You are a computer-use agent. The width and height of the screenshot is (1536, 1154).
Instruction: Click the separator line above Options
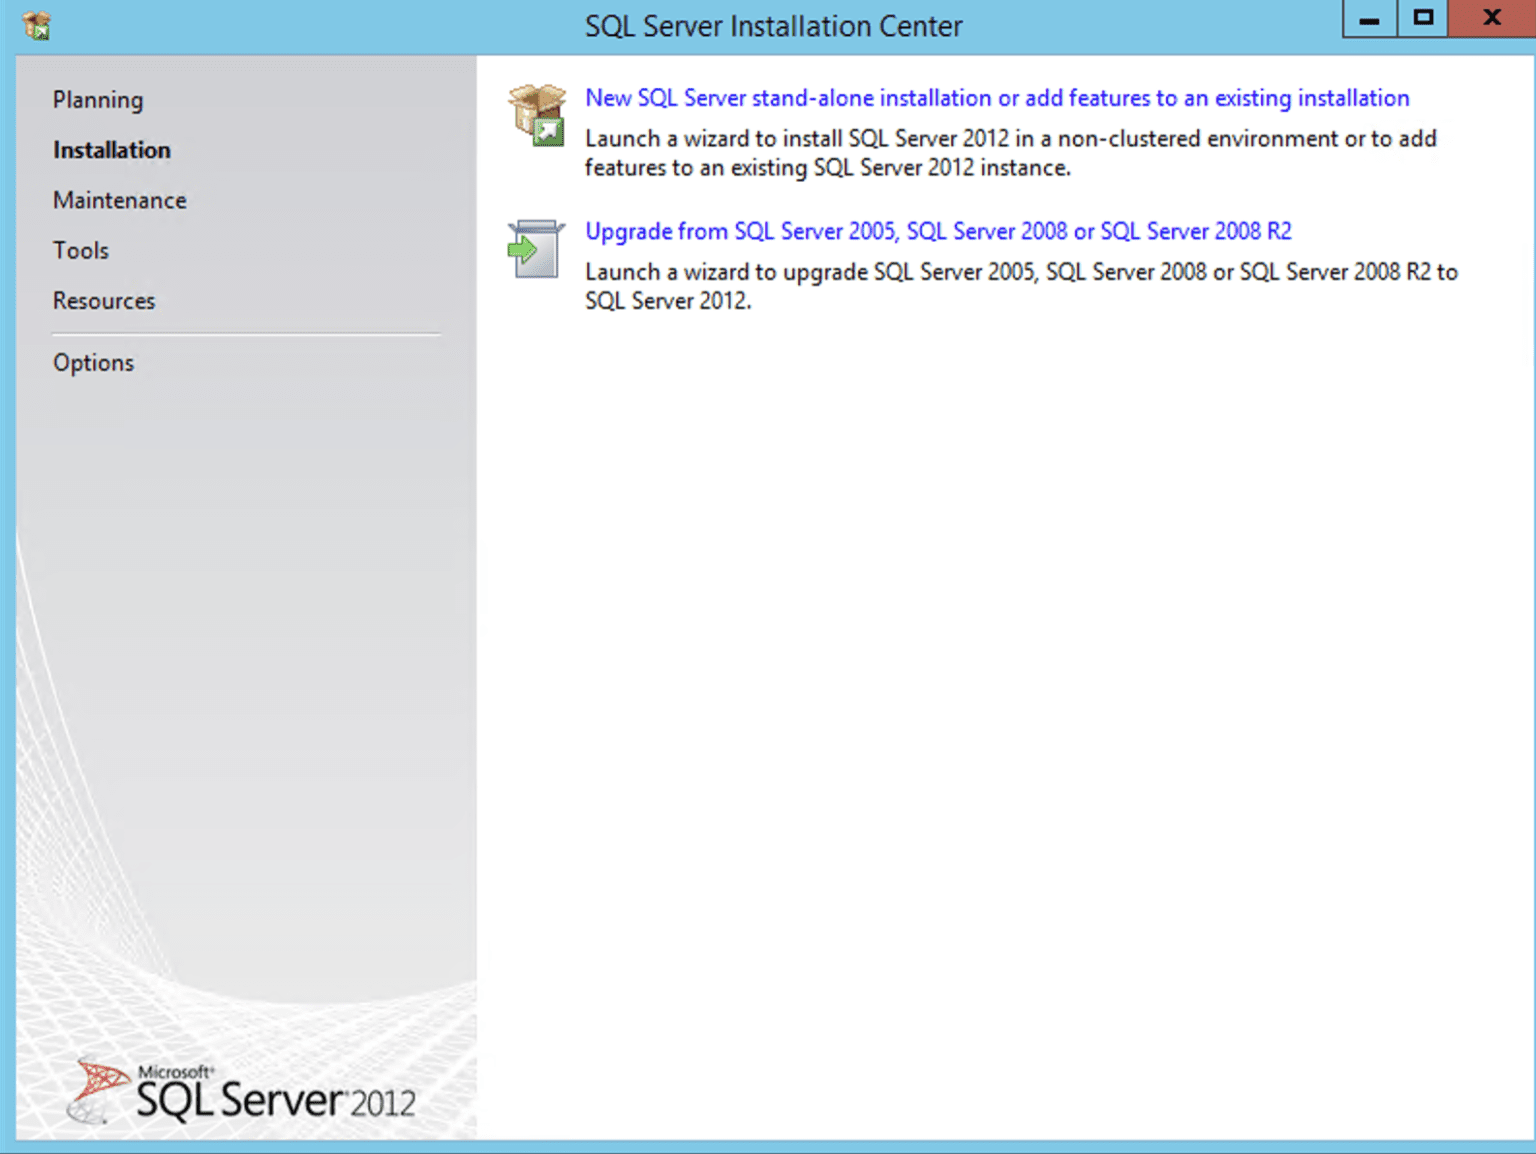[x=246, y=334]
